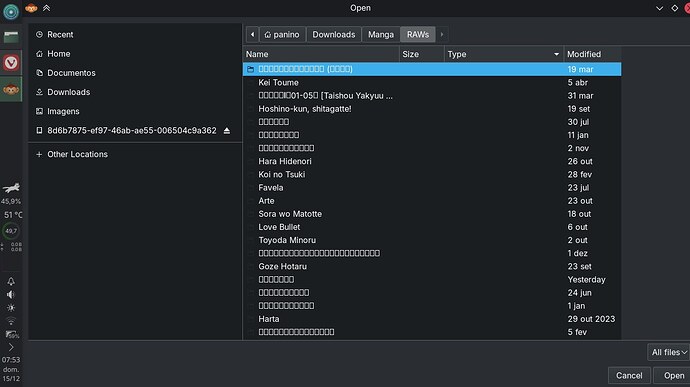Switch to the Vivaldi taskbar icon
This screenshot has width=690, height=387.
tap(11, 63)
